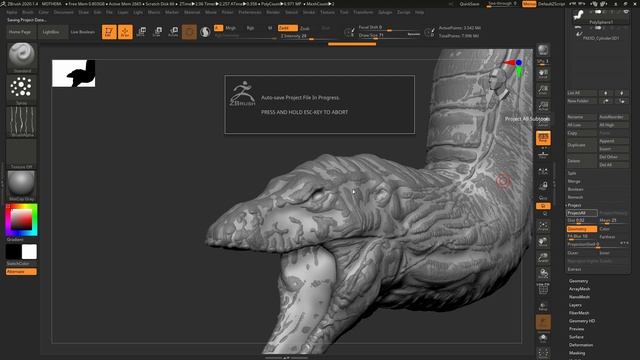Screen dimensions: 640x360
Task: Toggle the Zsub mode
Action: pyautogui.click(x=304, y=29)
